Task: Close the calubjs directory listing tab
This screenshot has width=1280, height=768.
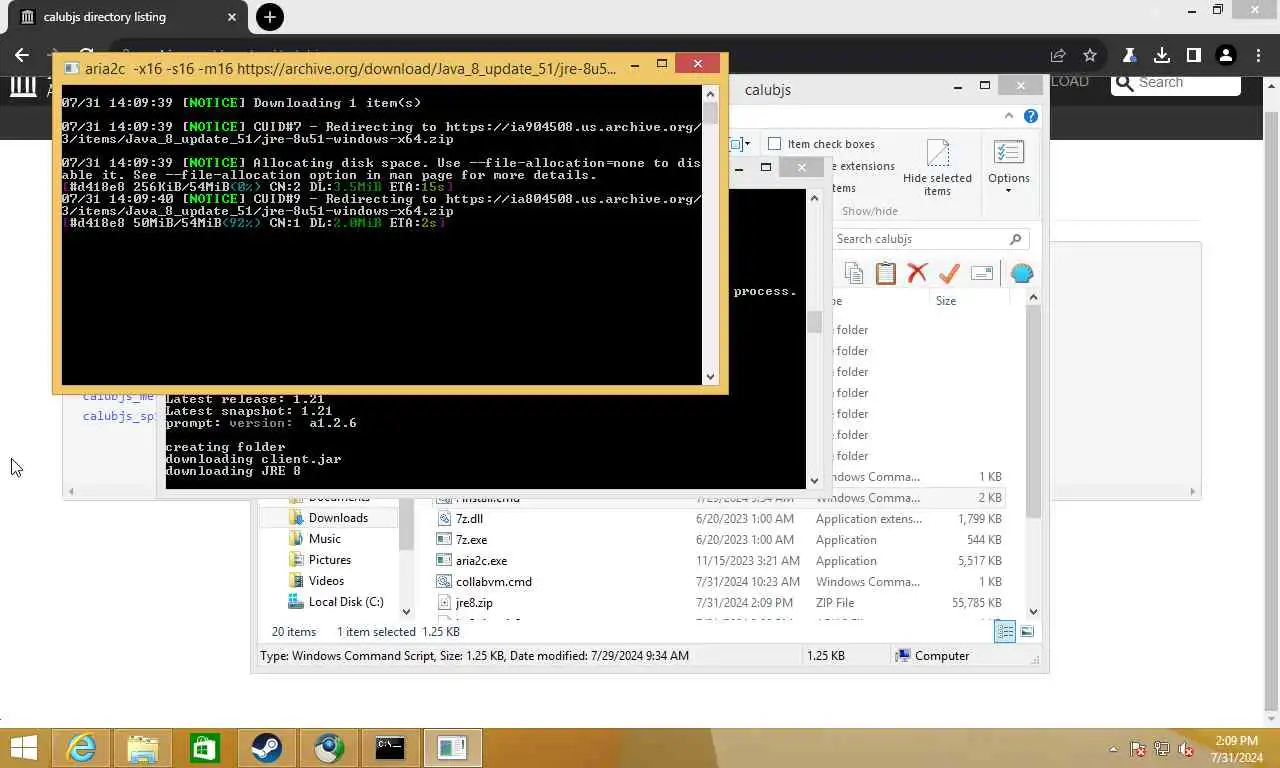Action: [232, 17]
